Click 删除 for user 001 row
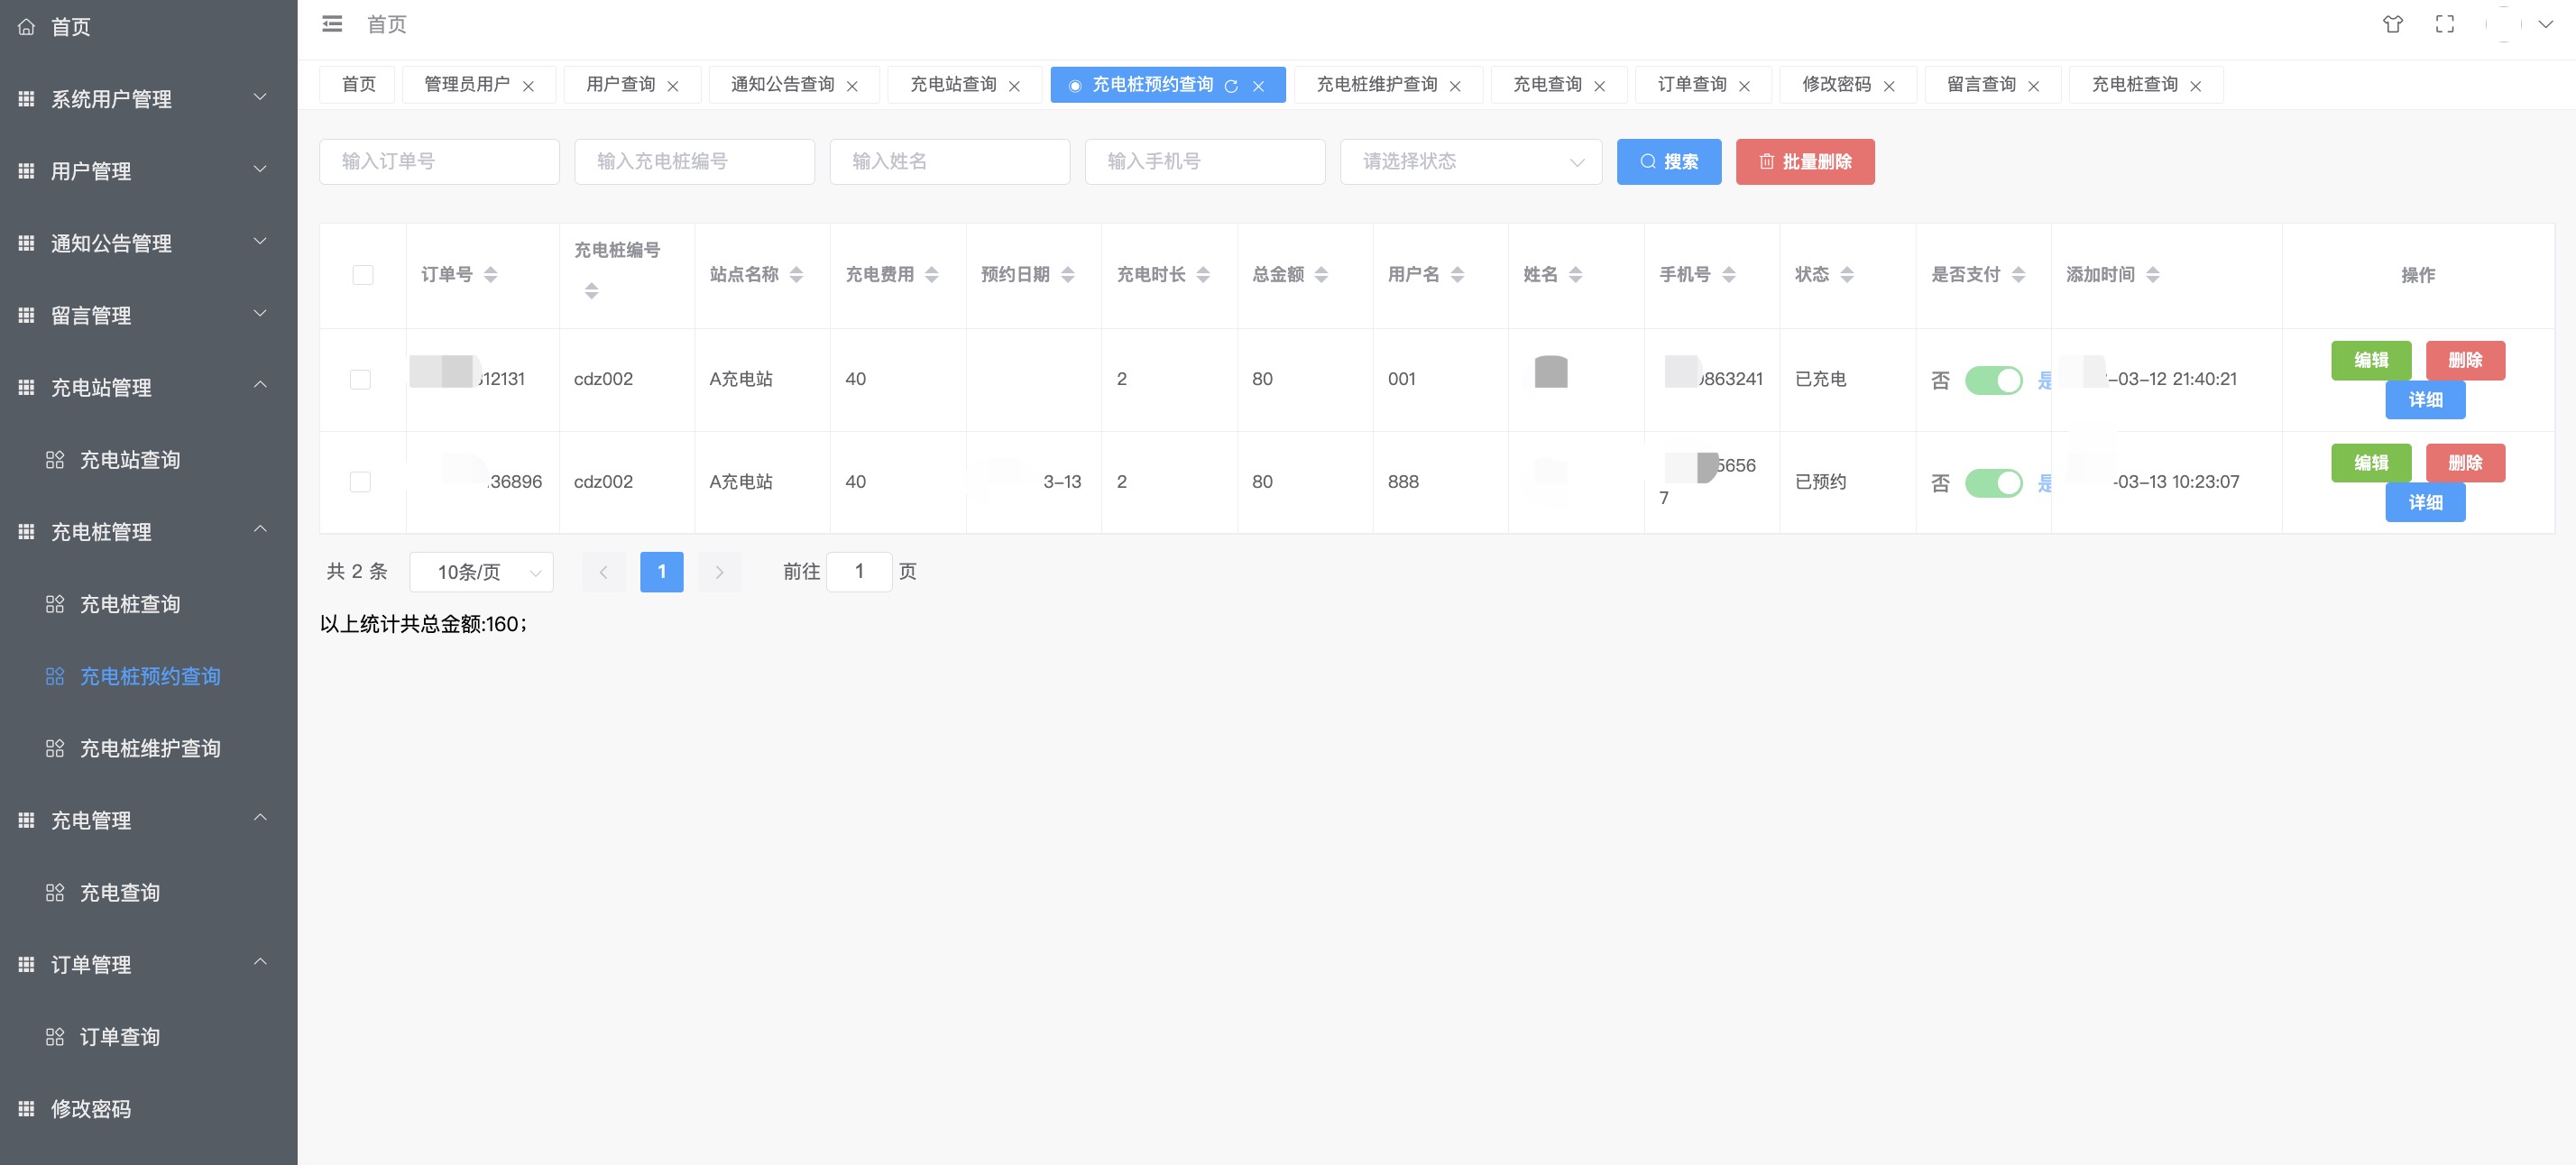Viewport: 2576px width, 1165px height. [2465, 360]
